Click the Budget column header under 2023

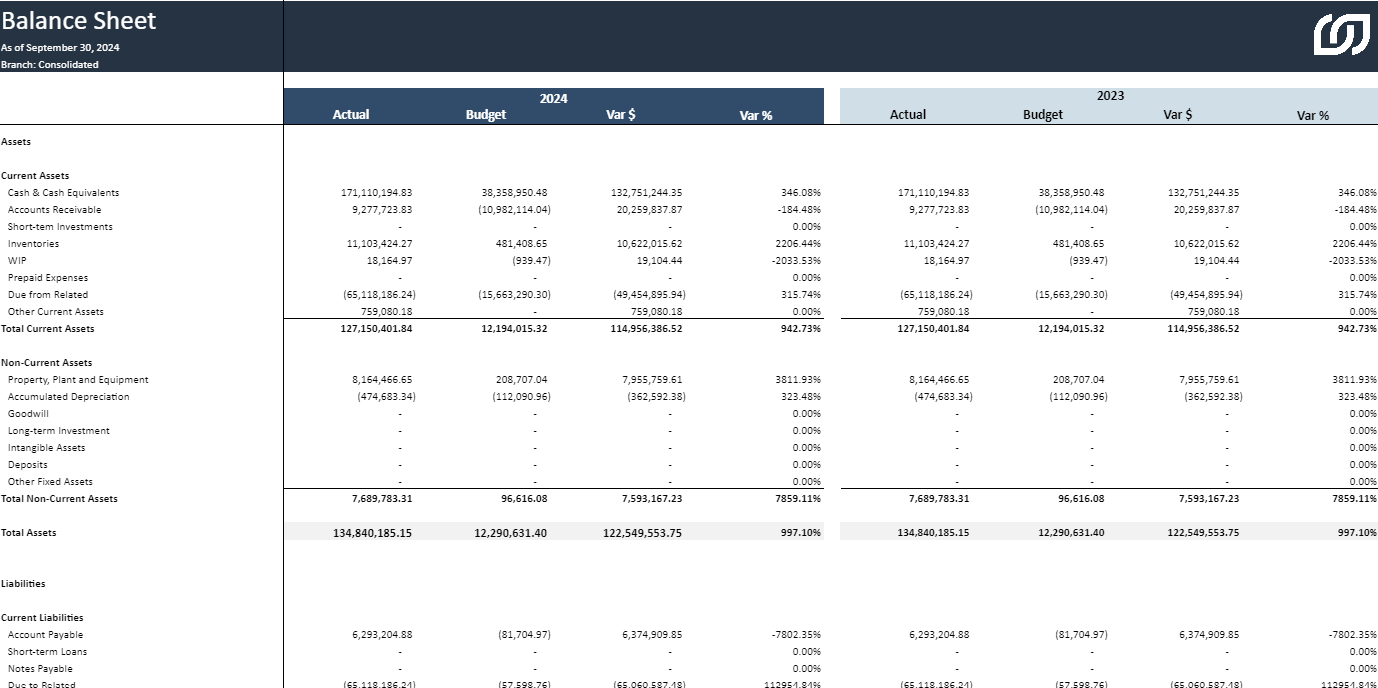[x=1042, y=115]
